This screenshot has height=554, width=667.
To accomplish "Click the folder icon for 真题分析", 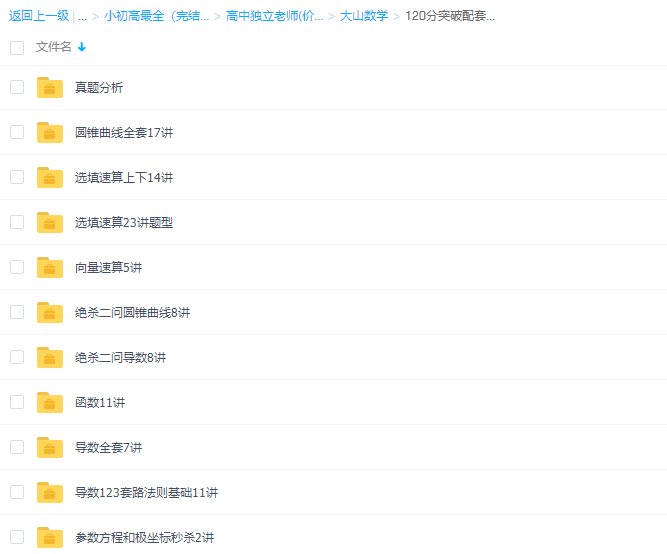I will click(50, 88).
